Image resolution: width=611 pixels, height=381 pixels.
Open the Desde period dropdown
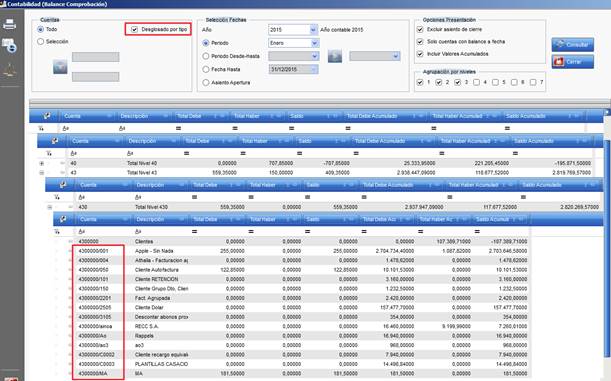314,56
